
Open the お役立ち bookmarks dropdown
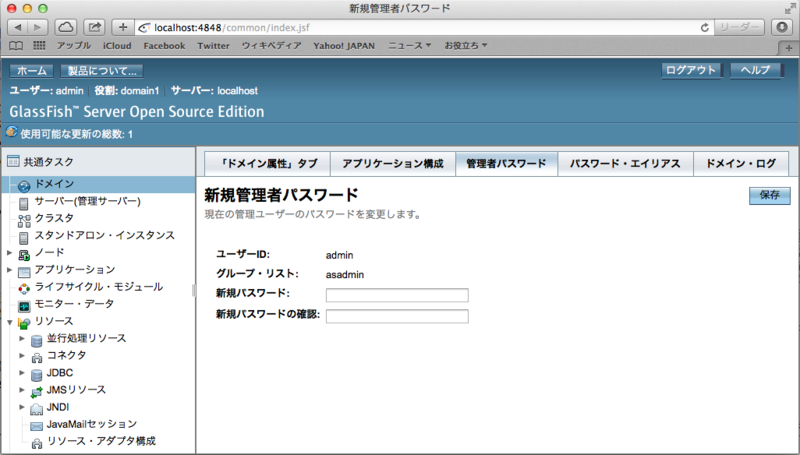465,45
